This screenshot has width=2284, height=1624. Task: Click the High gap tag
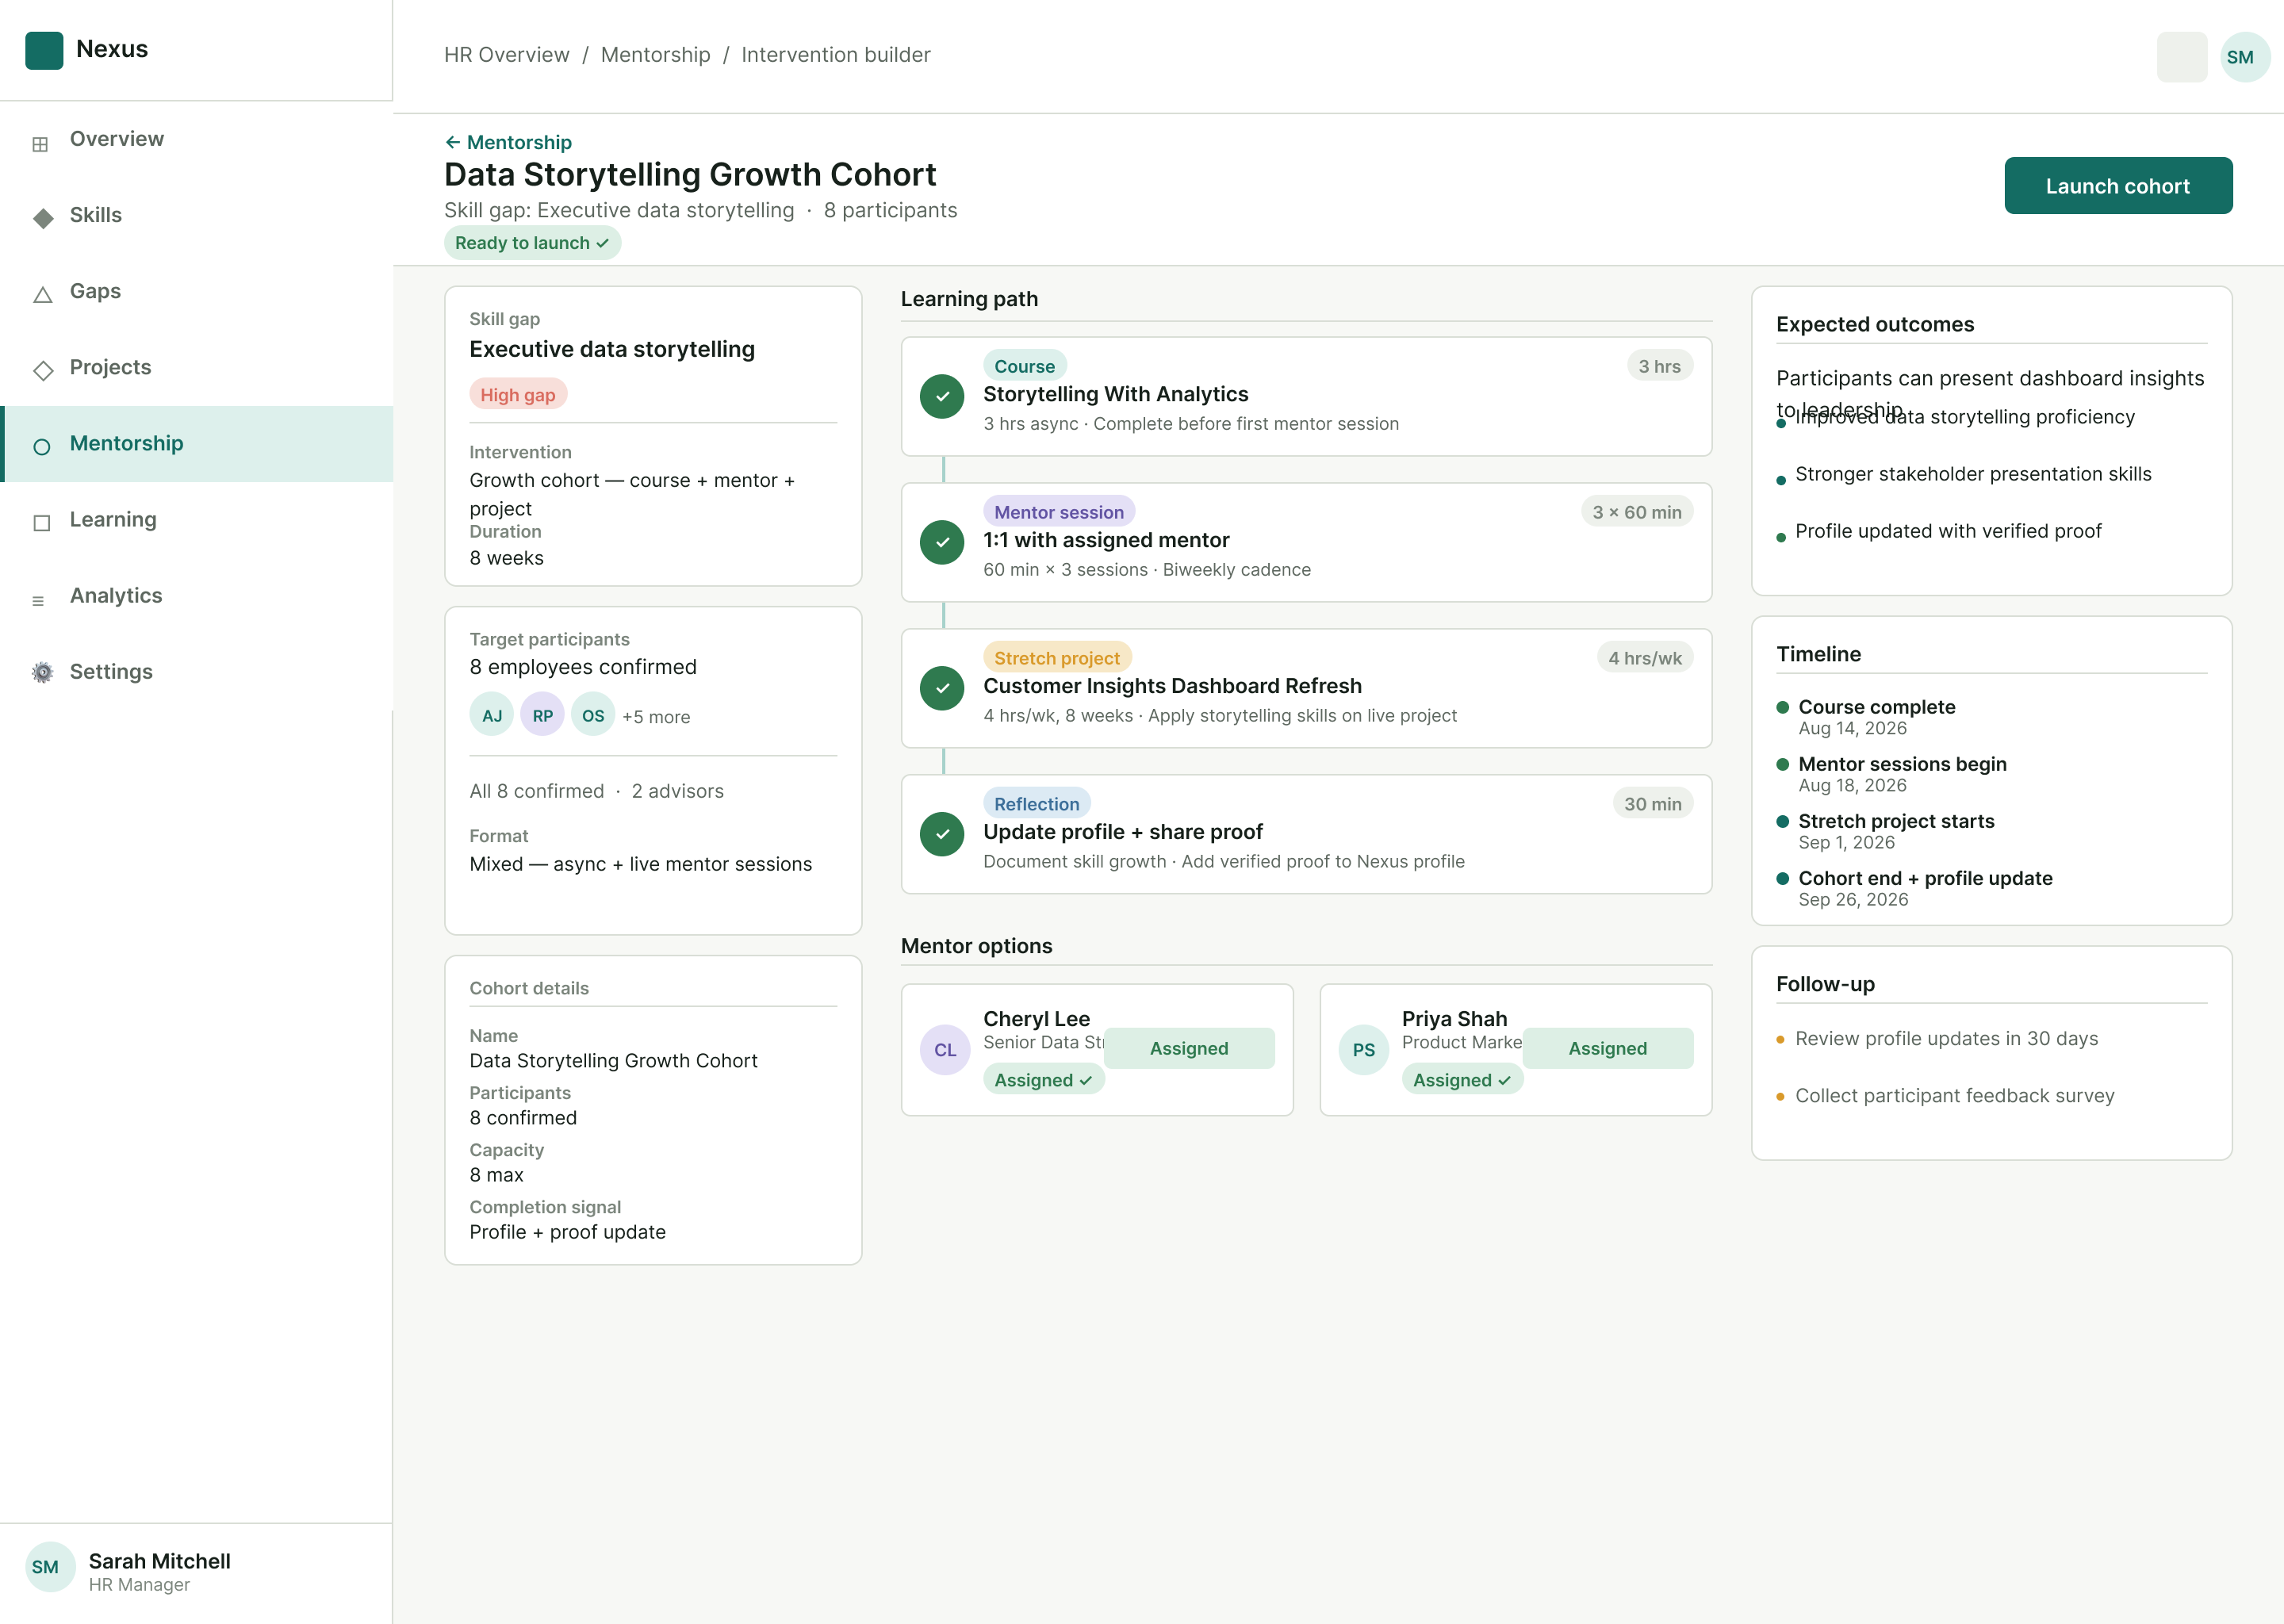[x=518, y=394]
